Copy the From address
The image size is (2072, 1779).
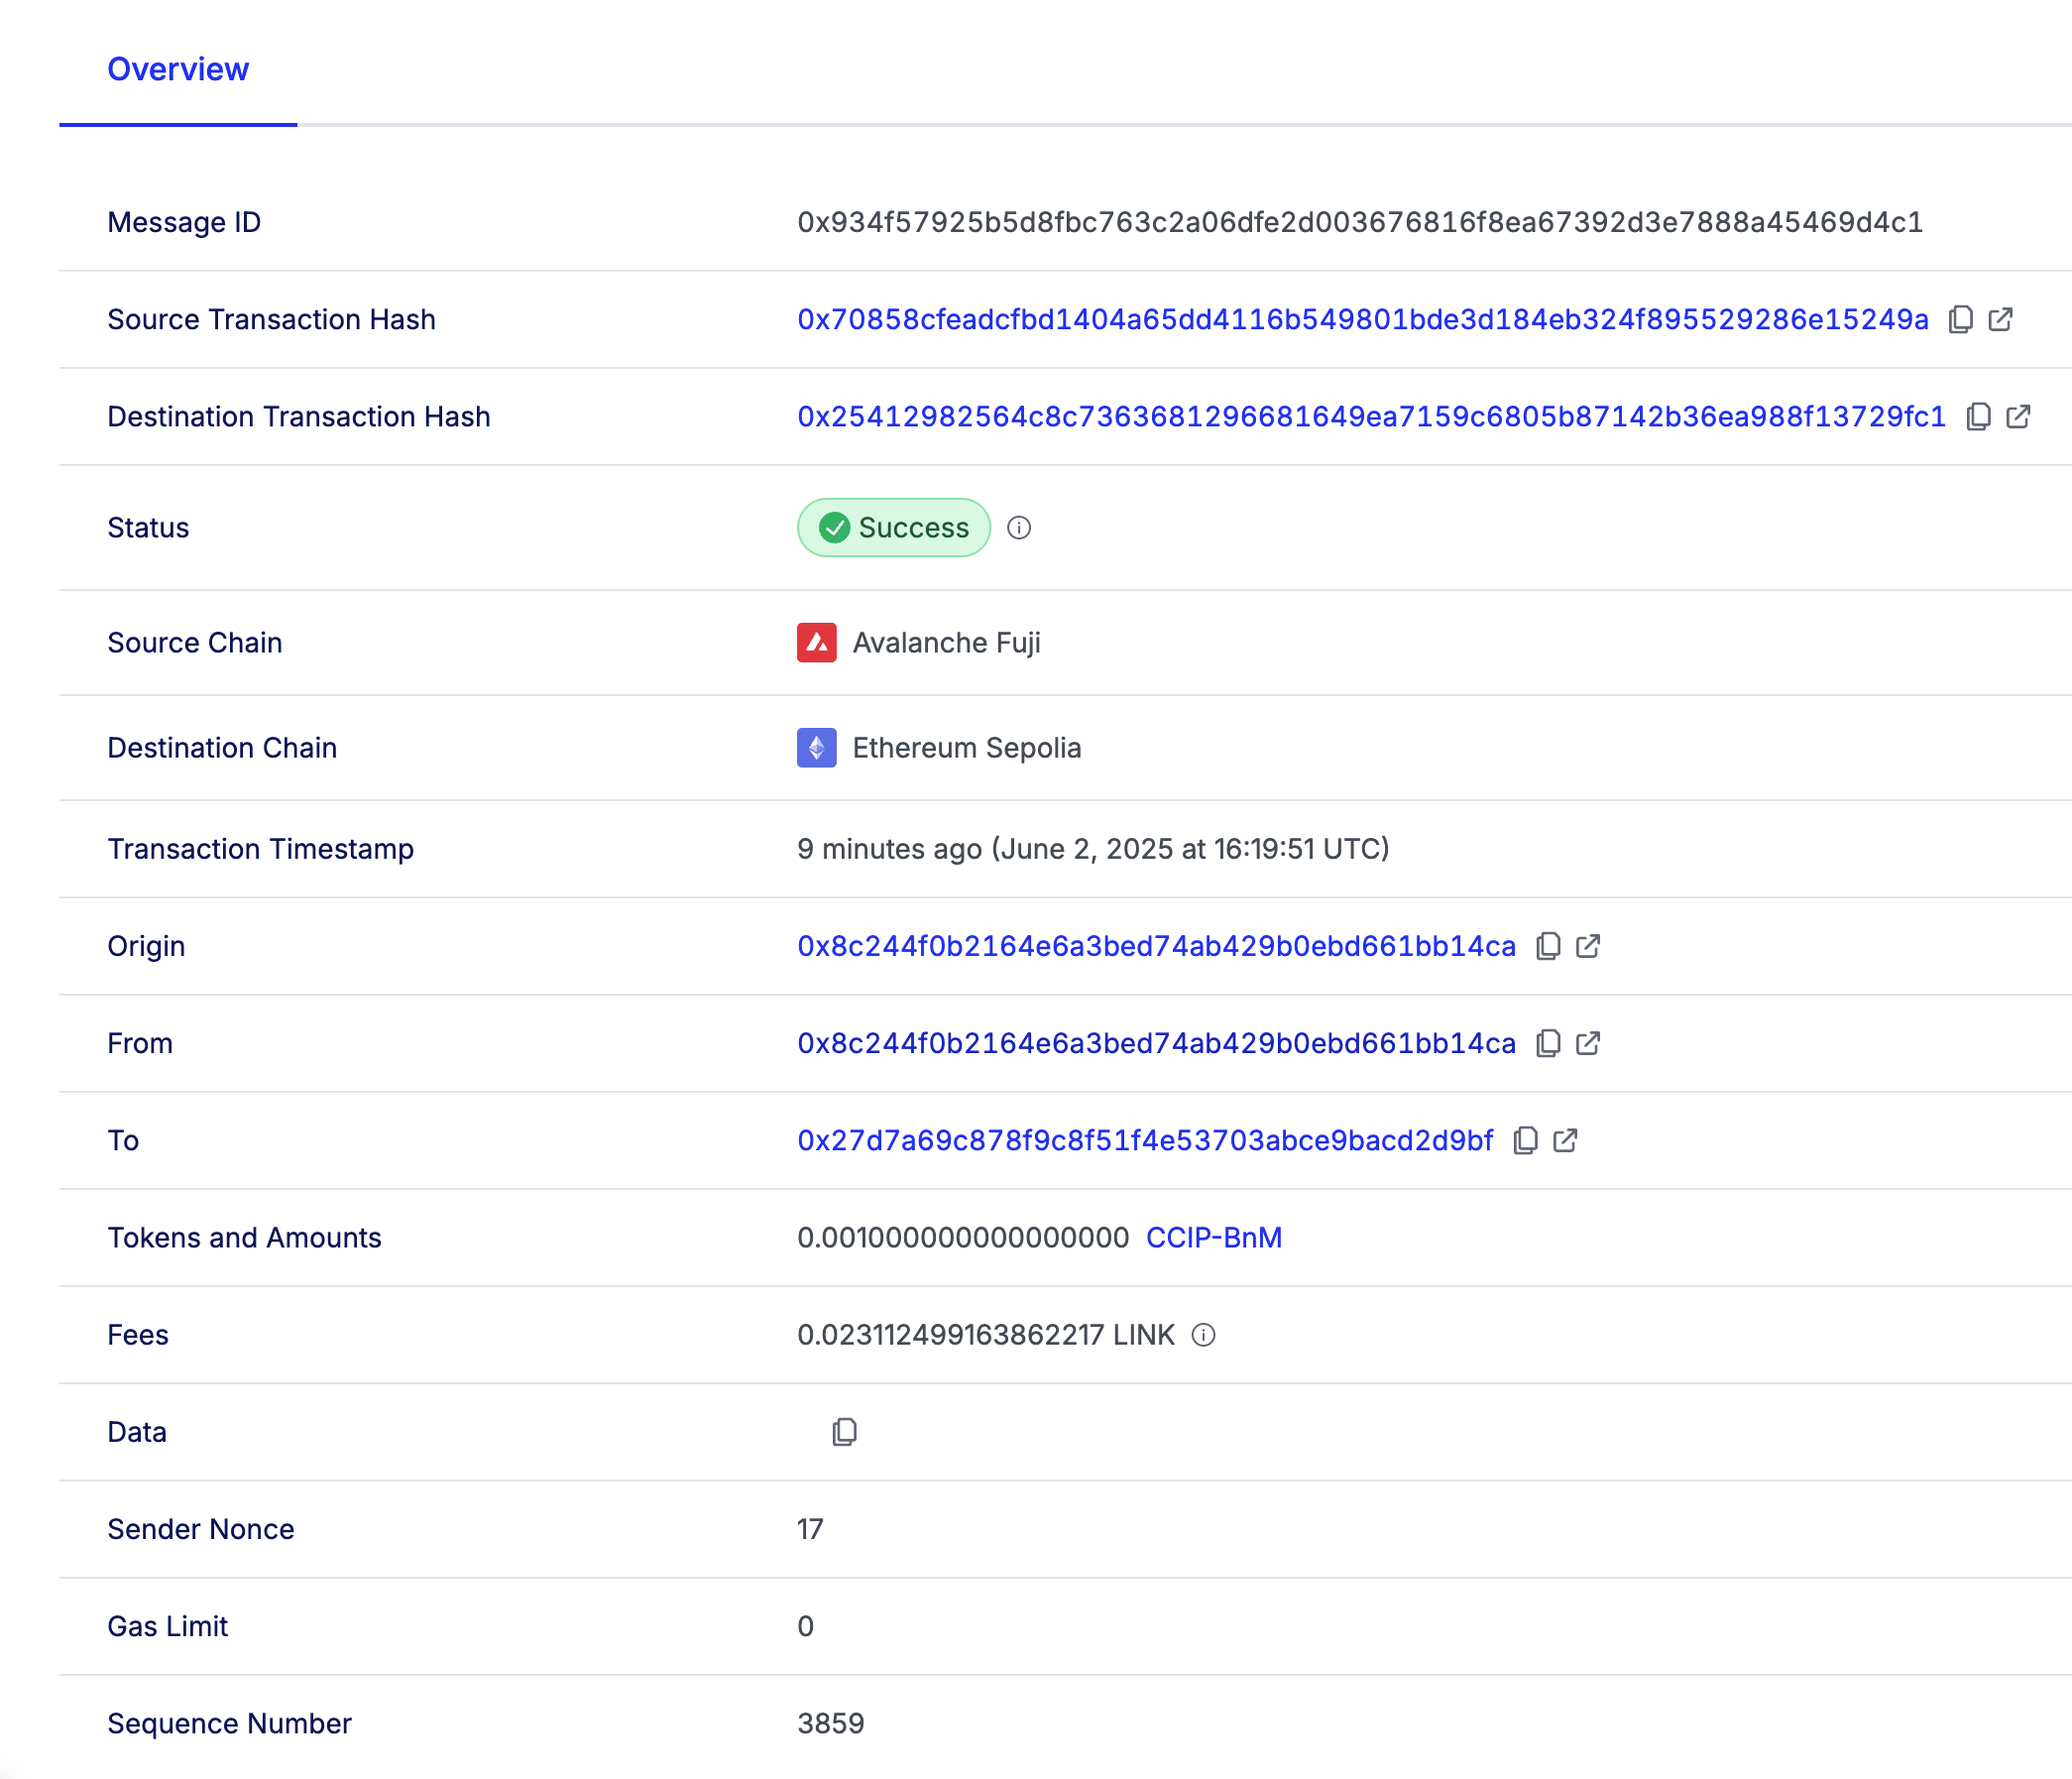click(x=1548, y=1042)
